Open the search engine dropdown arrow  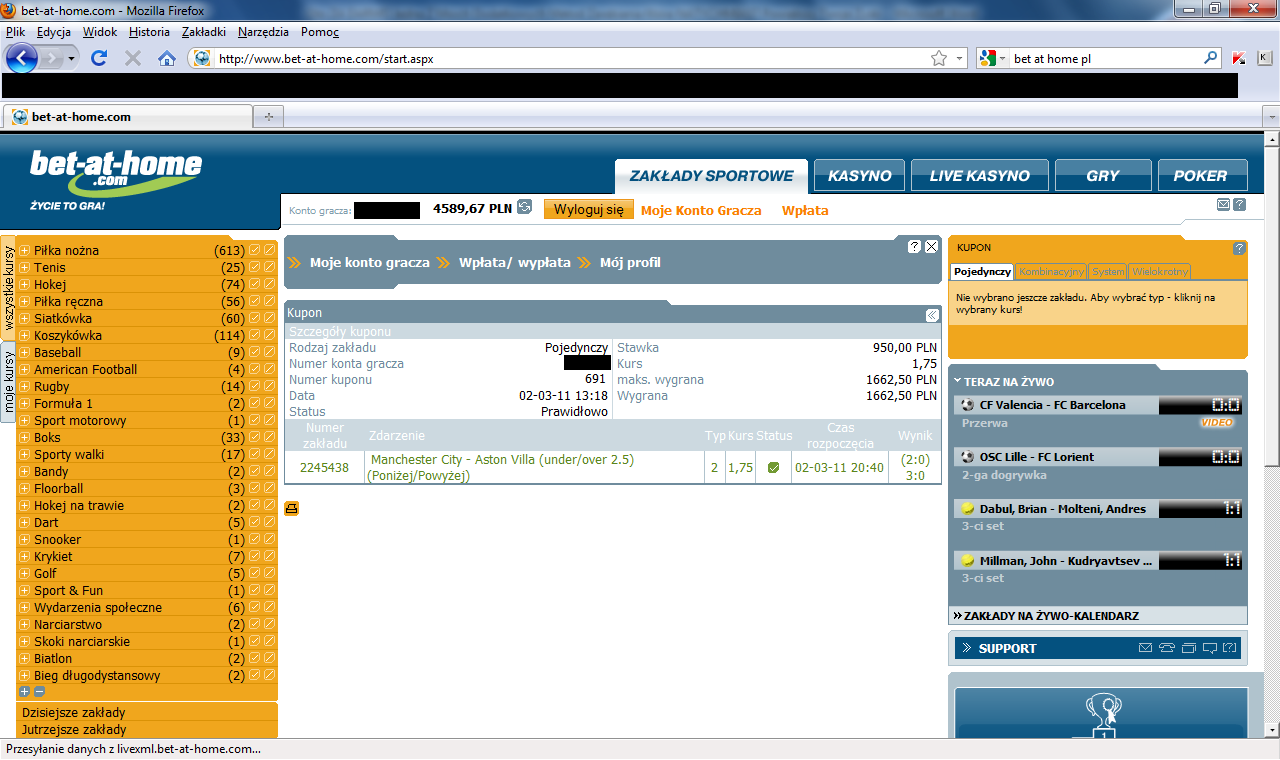[x=1003, y=59]
